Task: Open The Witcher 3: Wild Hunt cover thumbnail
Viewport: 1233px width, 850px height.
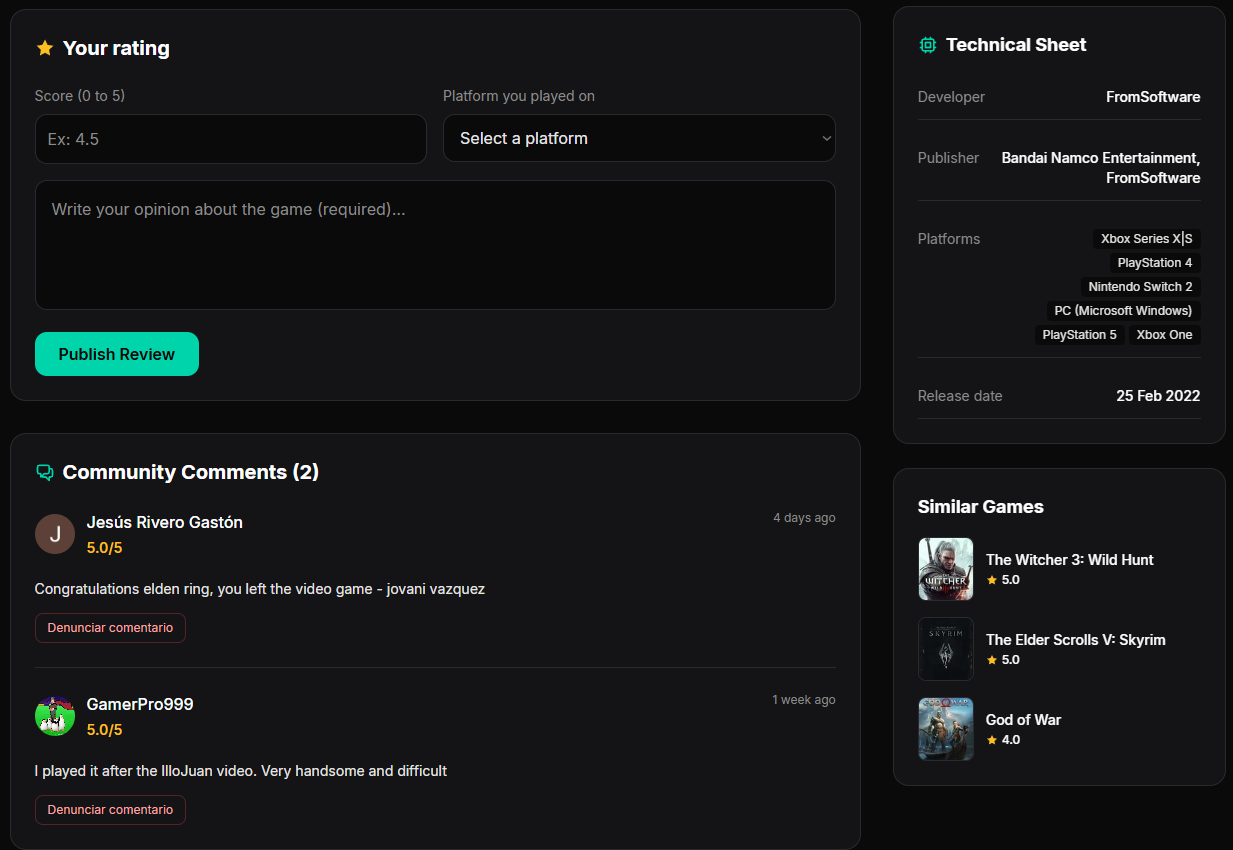Action: [x=946, y=569]
